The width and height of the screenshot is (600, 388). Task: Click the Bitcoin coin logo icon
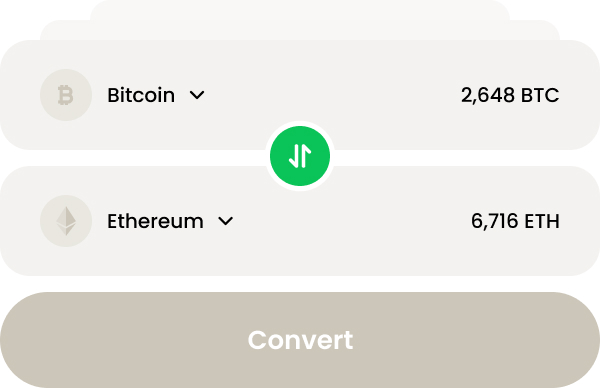pyautogui.click(x=66, y=95)
